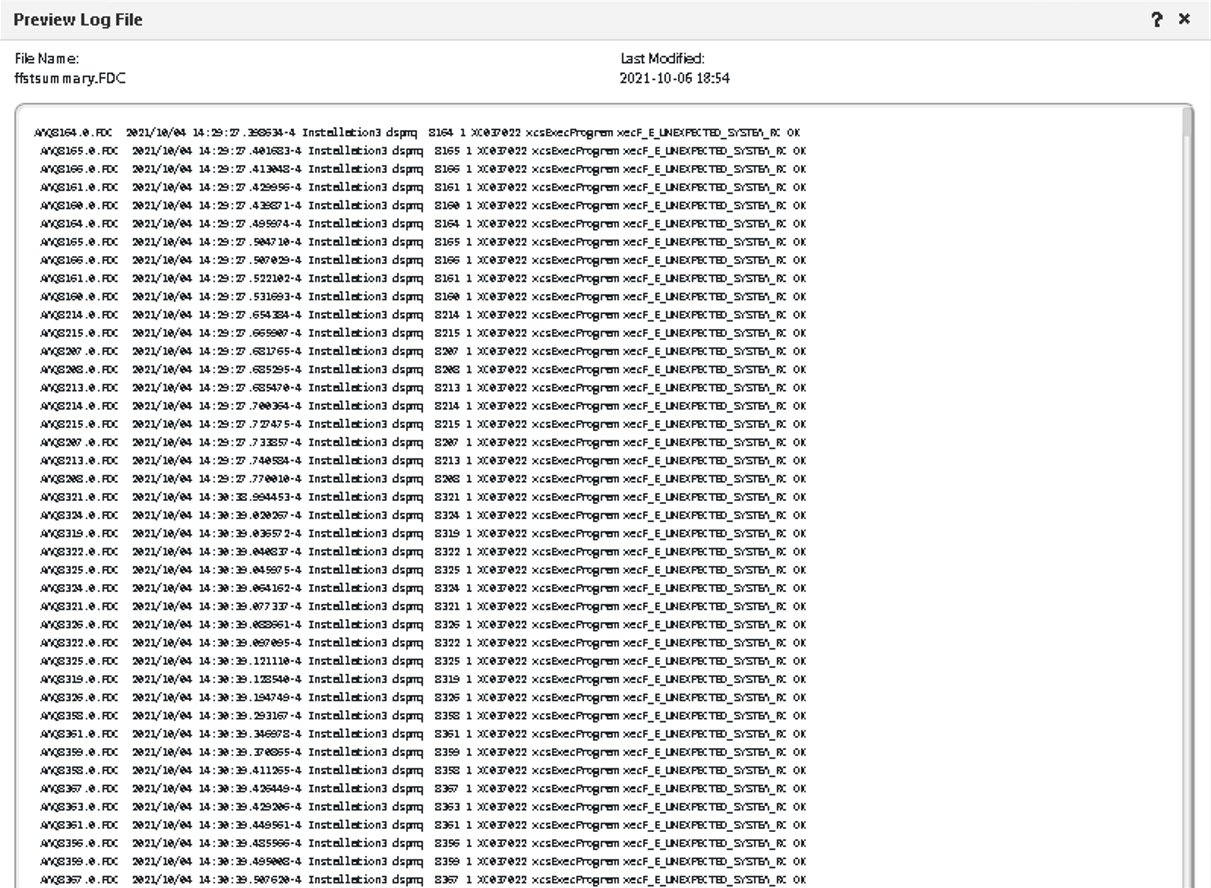Screen dimensions: 1211x888
Task: Pick the row with timestamp 14:30:39.121110
Action: click(421, 661)
